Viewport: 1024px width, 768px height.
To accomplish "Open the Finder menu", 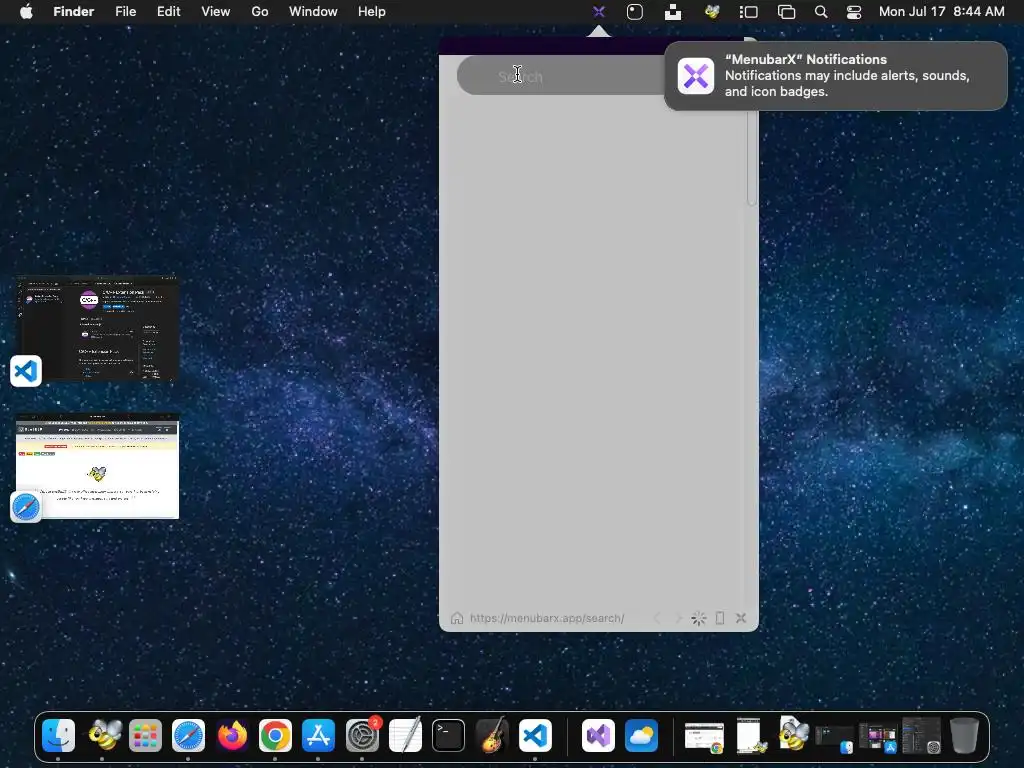I will click(74, 12).
